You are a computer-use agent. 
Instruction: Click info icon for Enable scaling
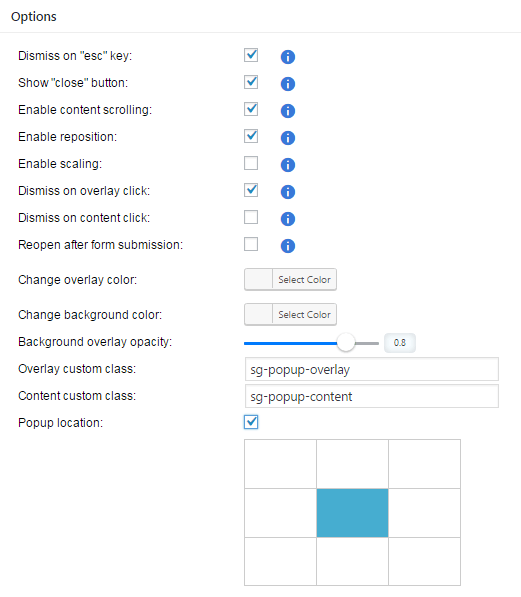coord(288,165)
